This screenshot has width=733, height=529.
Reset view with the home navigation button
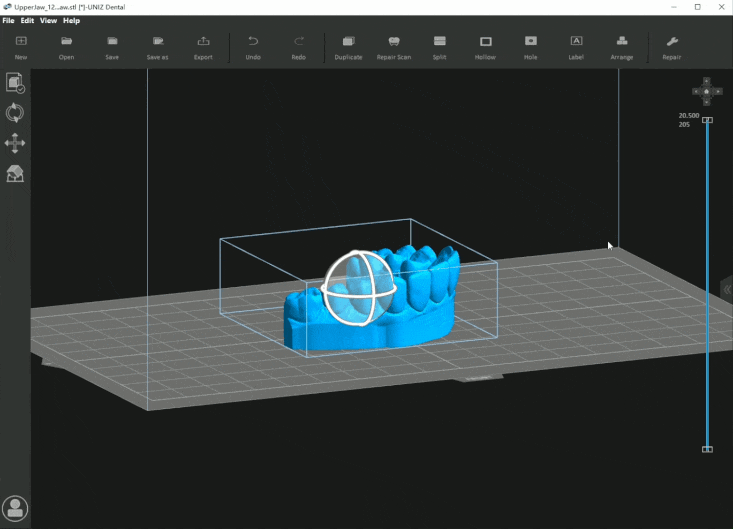click(706, 92)
